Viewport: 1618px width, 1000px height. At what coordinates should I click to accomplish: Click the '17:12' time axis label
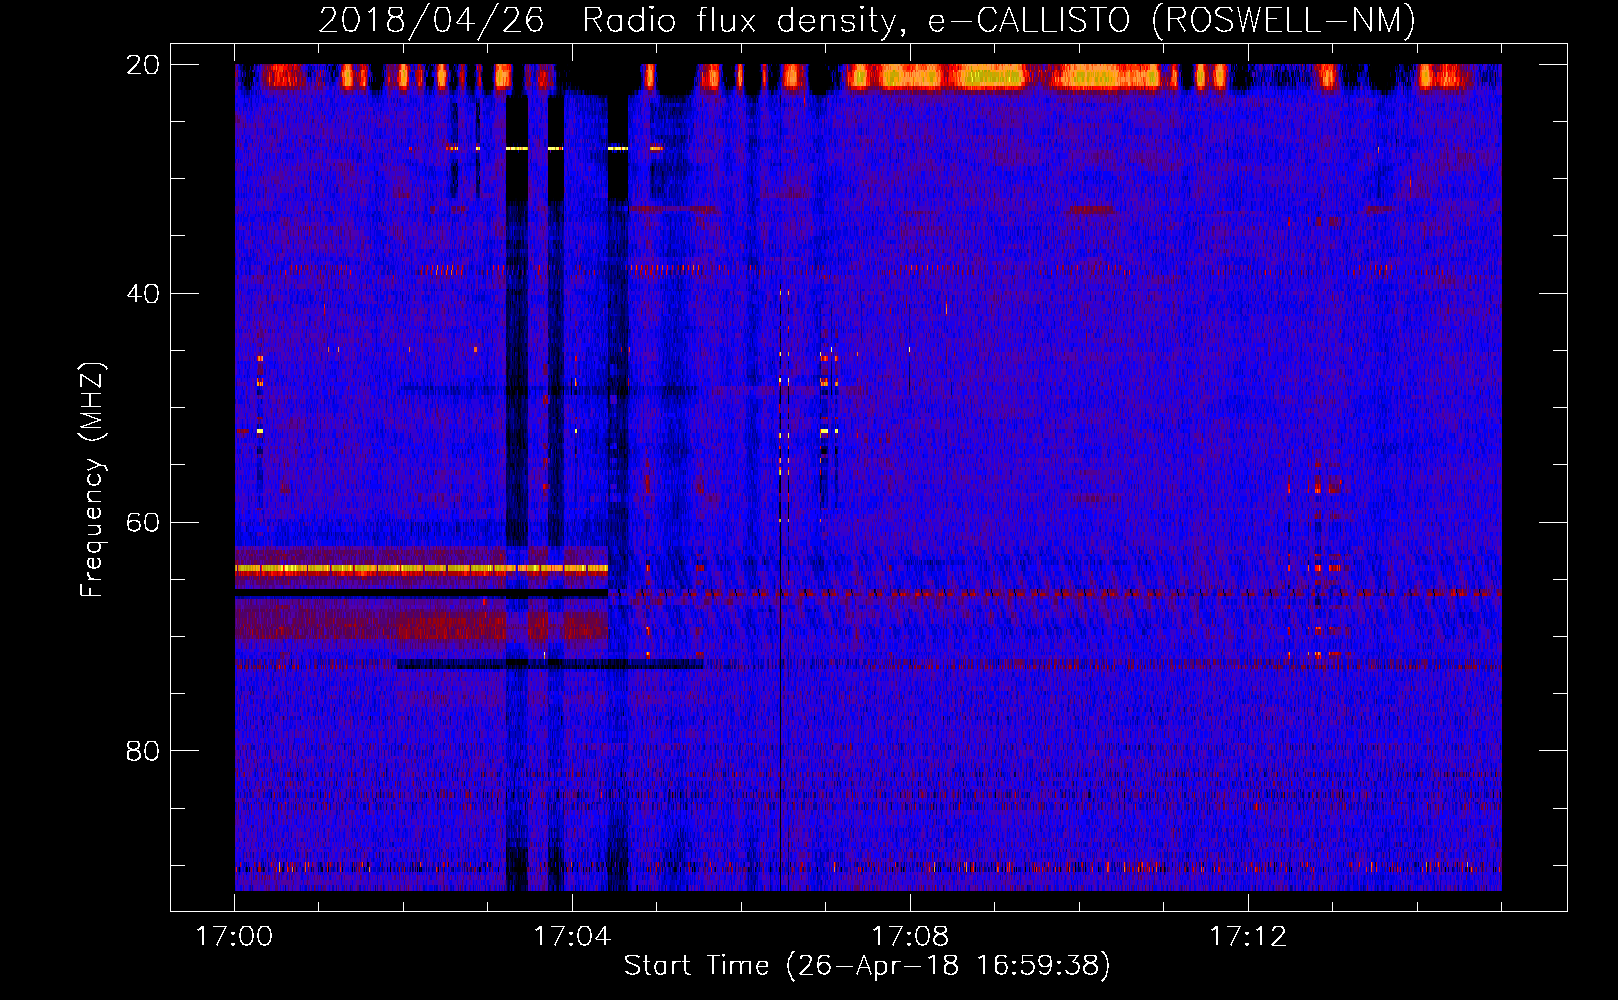tap(1248, 936)
